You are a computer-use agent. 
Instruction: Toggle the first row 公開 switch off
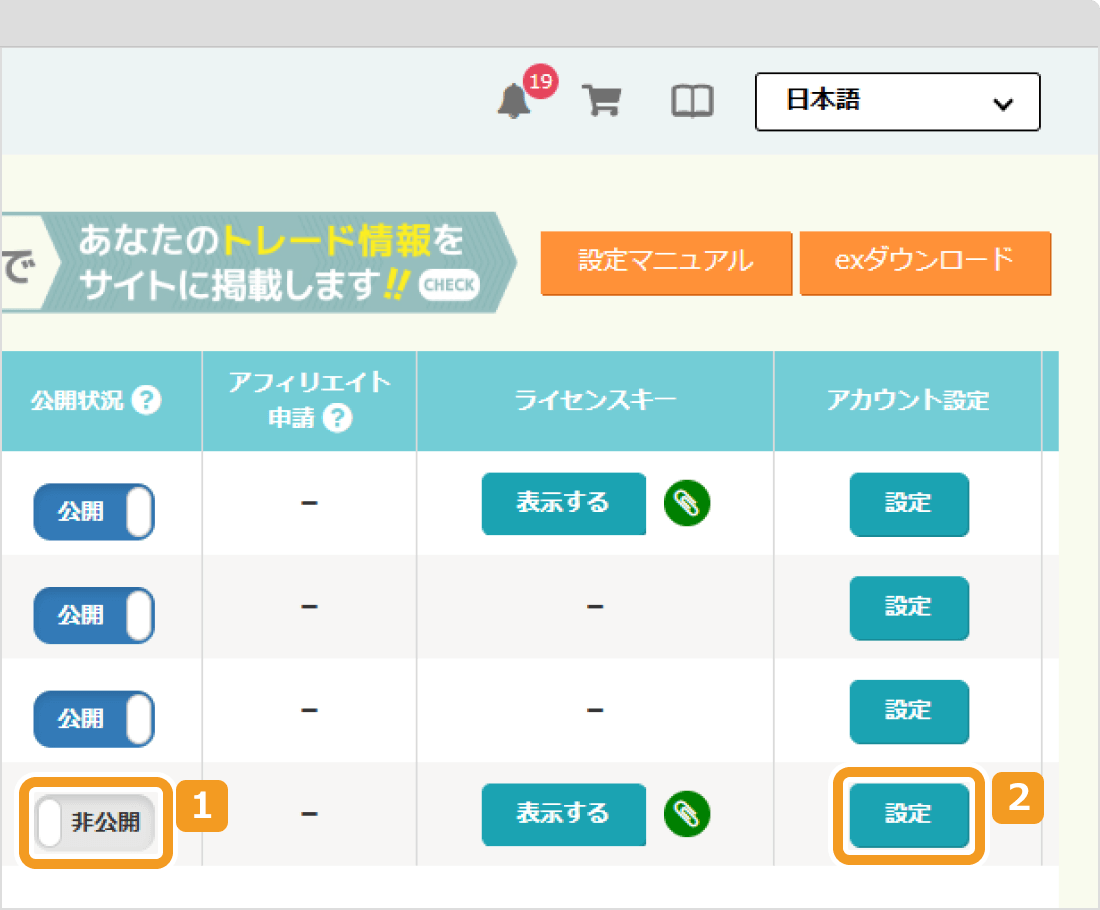94,511
